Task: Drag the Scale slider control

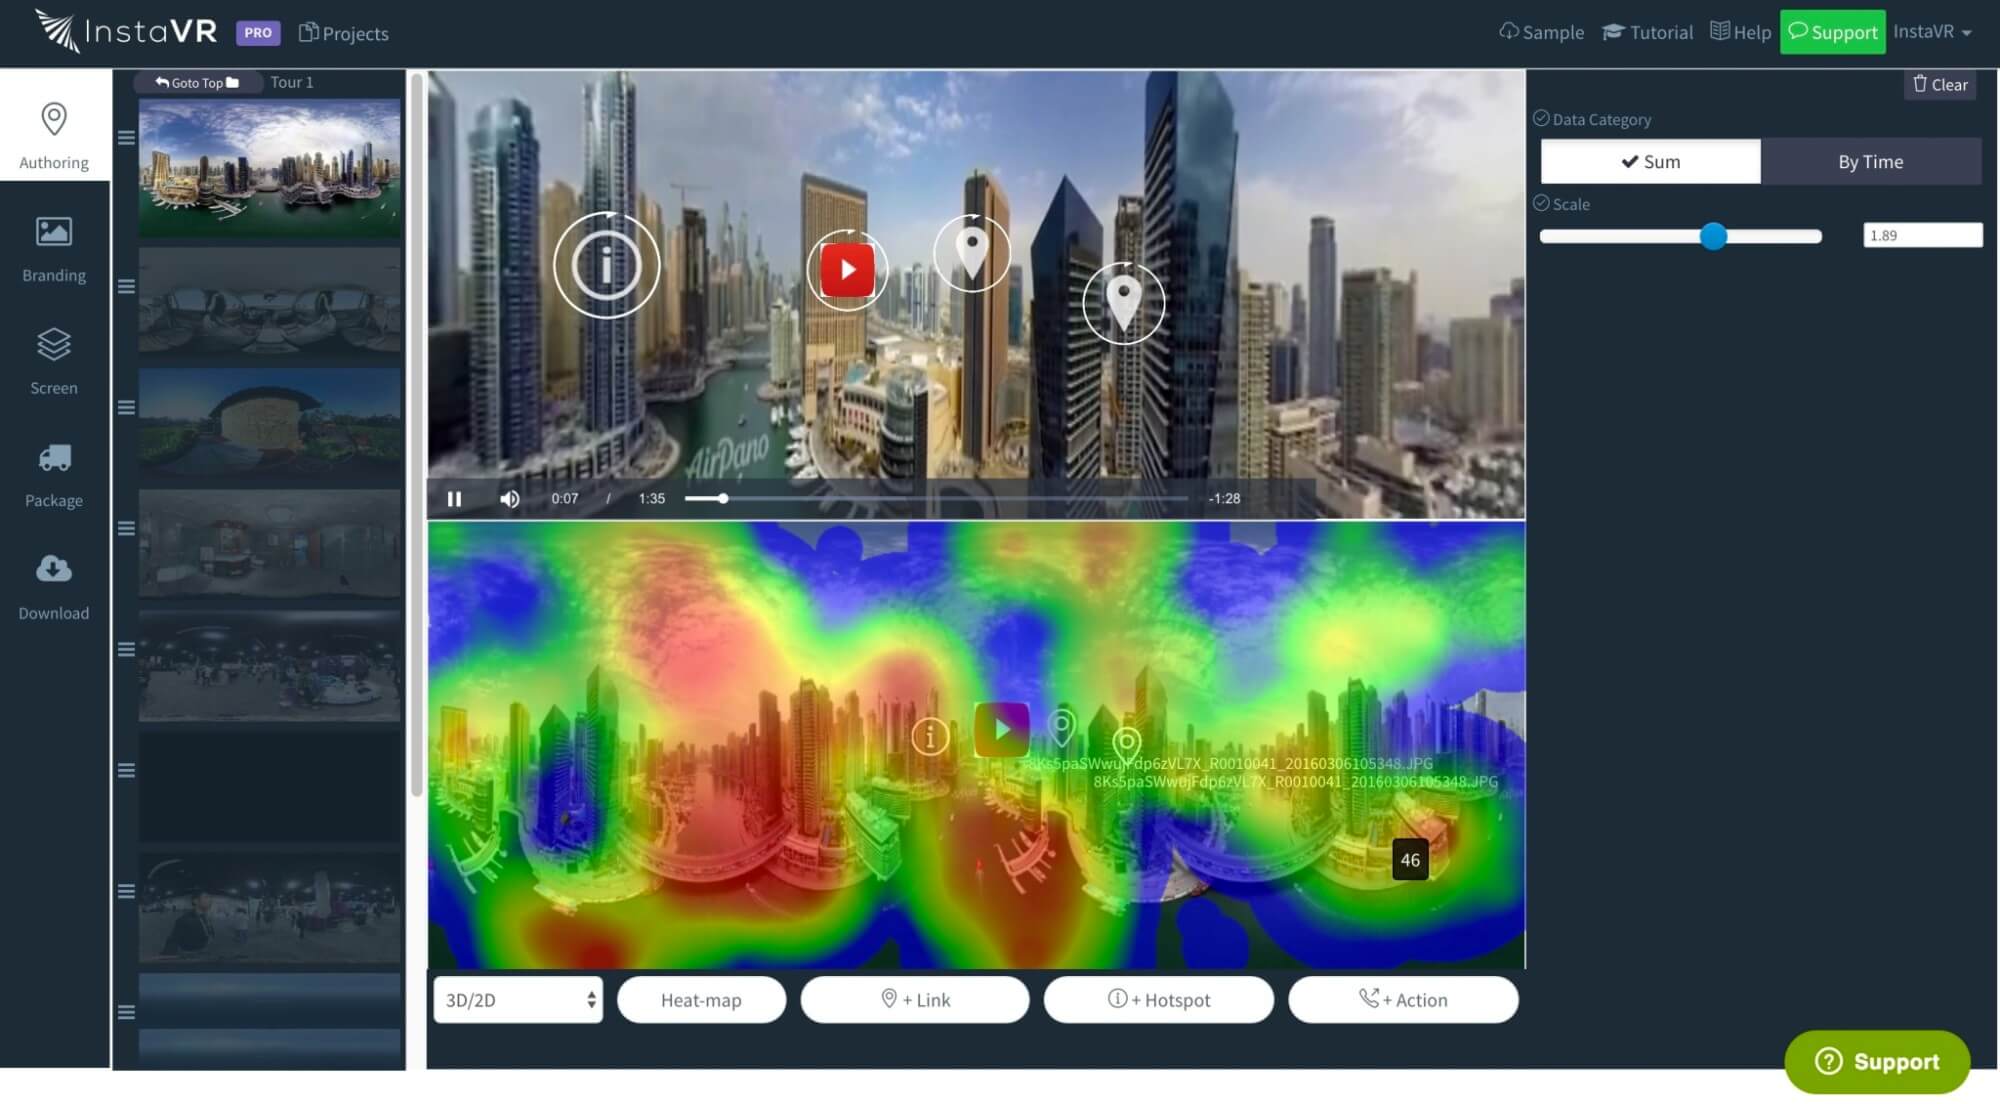Action: pos(1713,235)
